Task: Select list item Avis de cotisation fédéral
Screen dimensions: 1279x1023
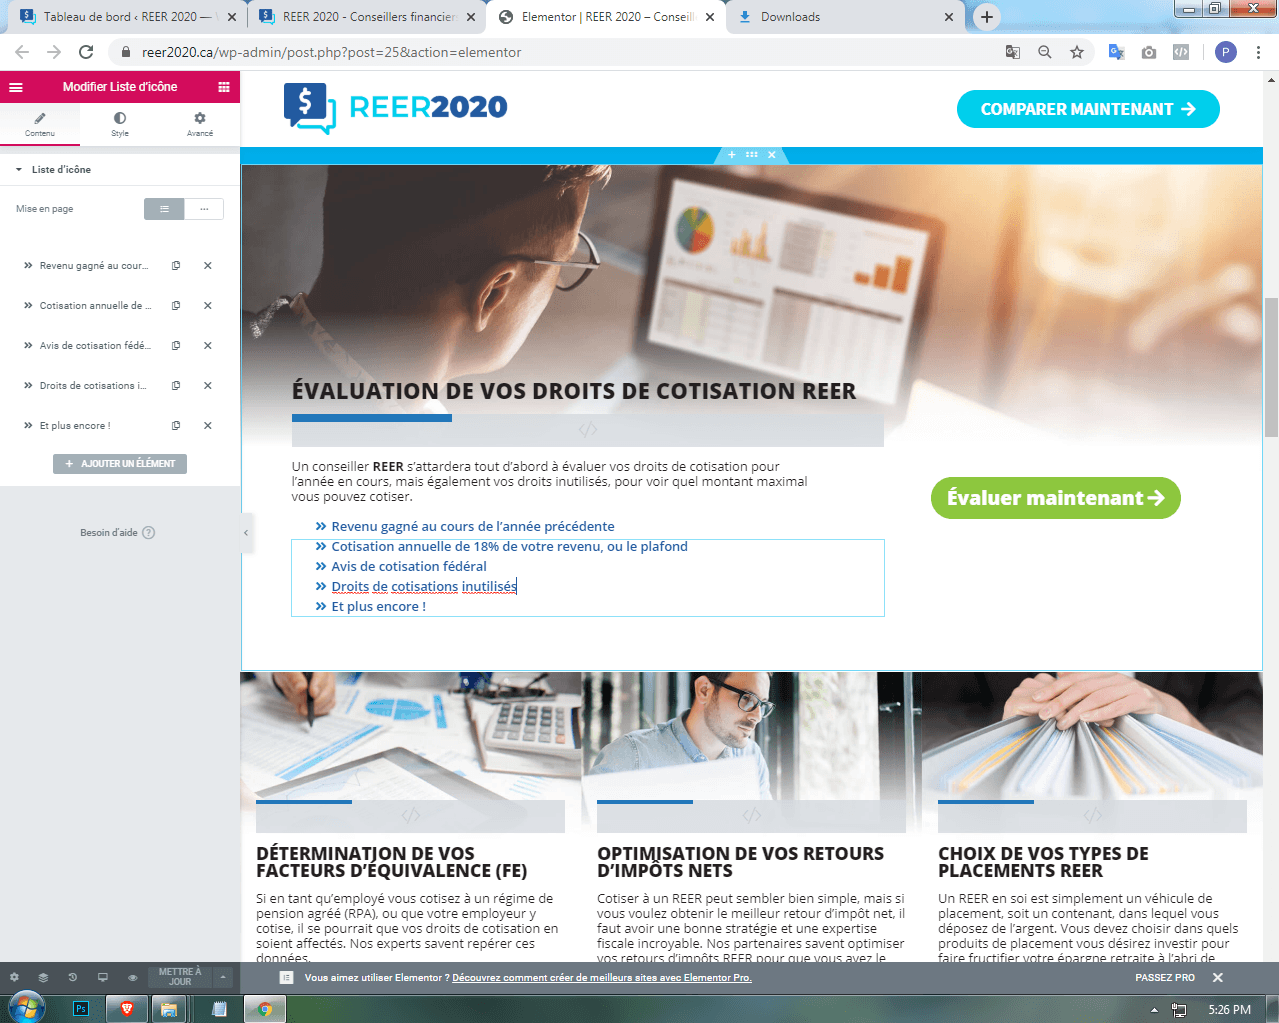Action: pyautogui.click(x=409, y=567)
